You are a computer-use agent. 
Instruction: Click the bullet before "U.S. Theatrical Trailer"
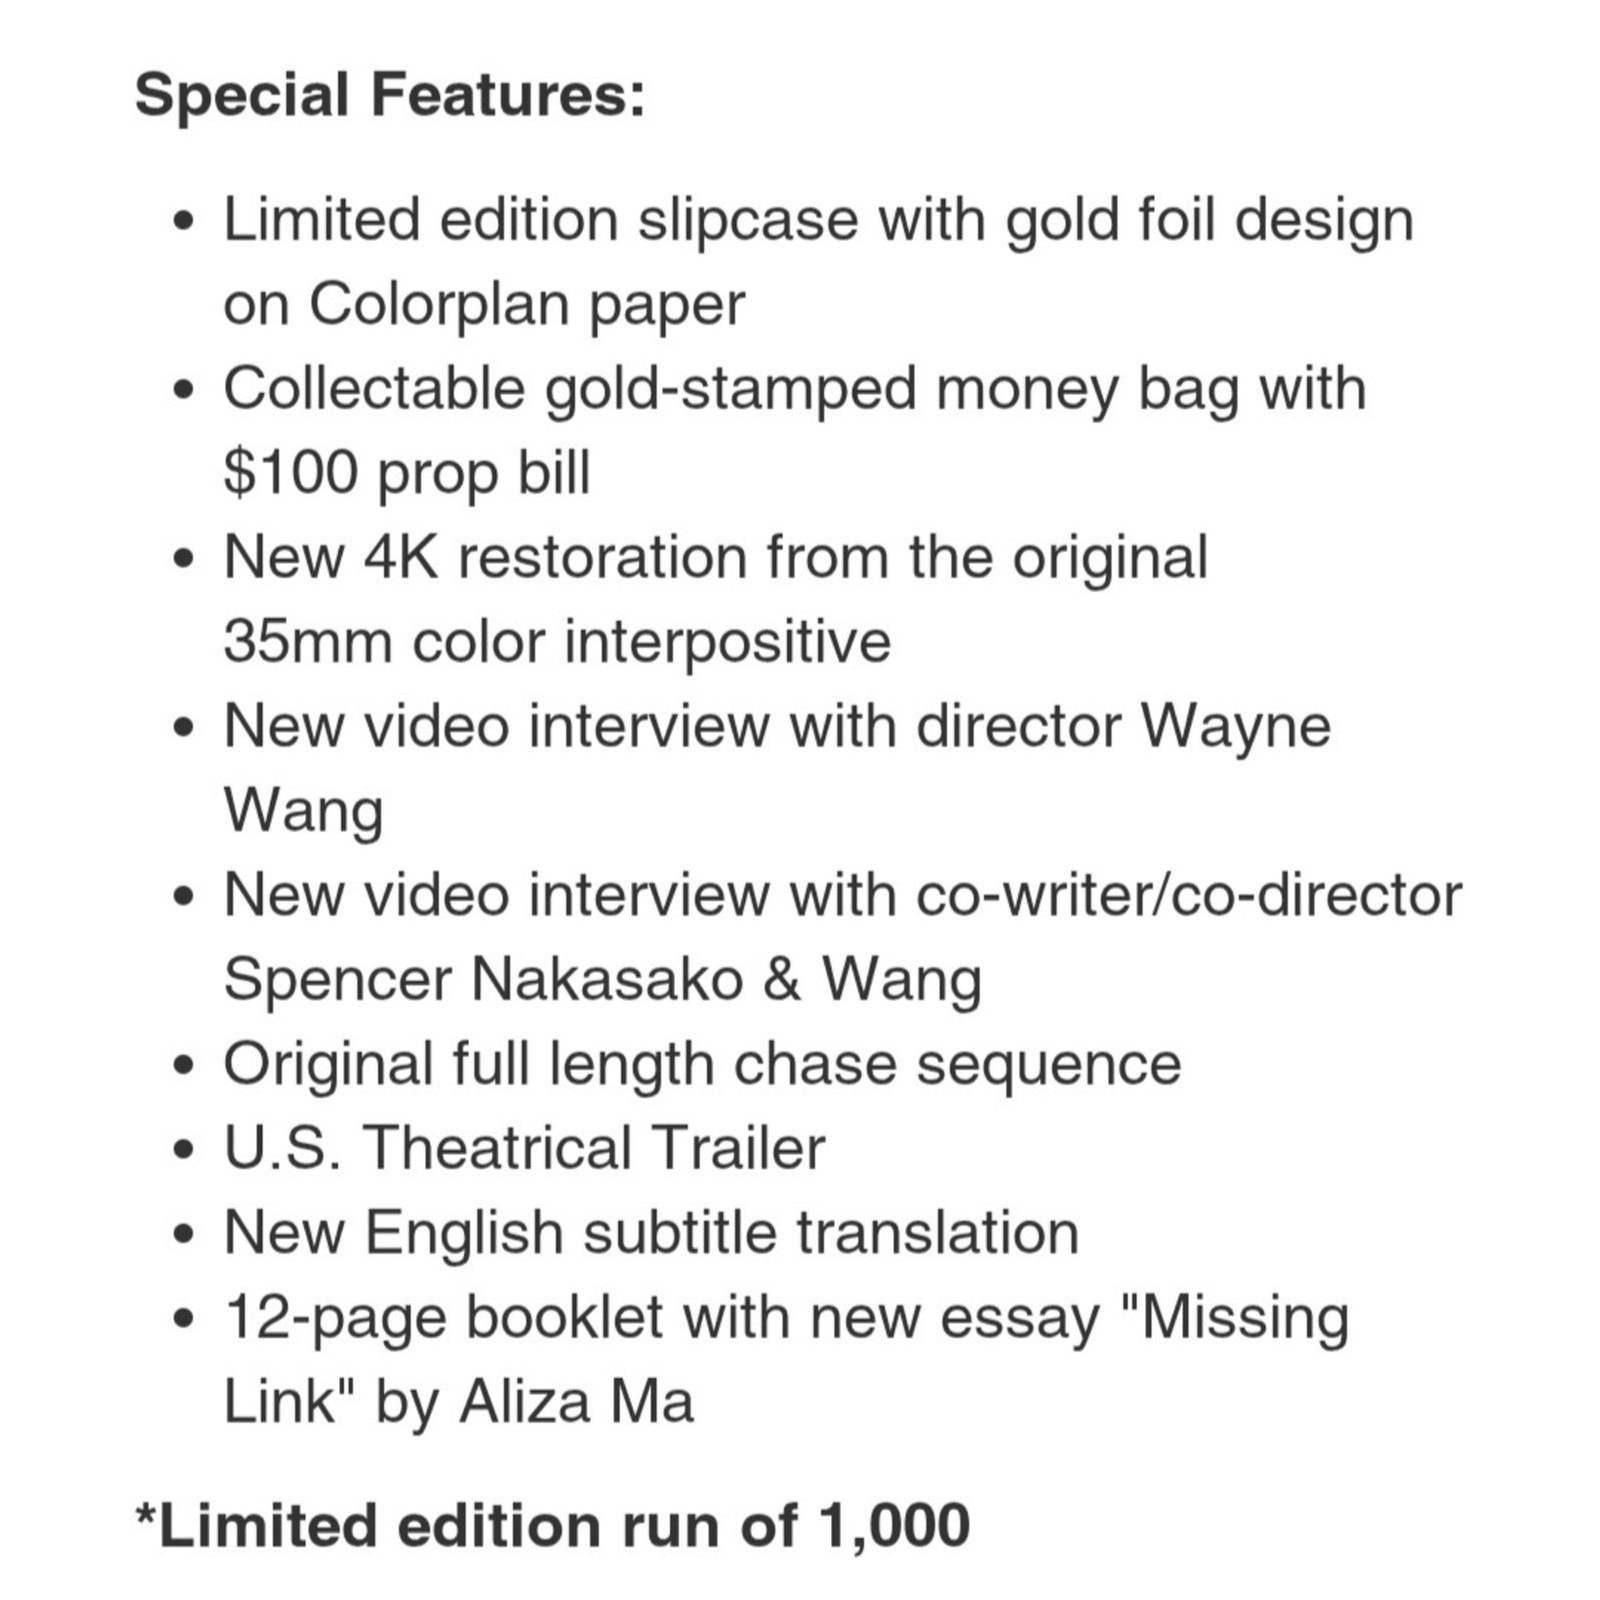coord(183,1149)
